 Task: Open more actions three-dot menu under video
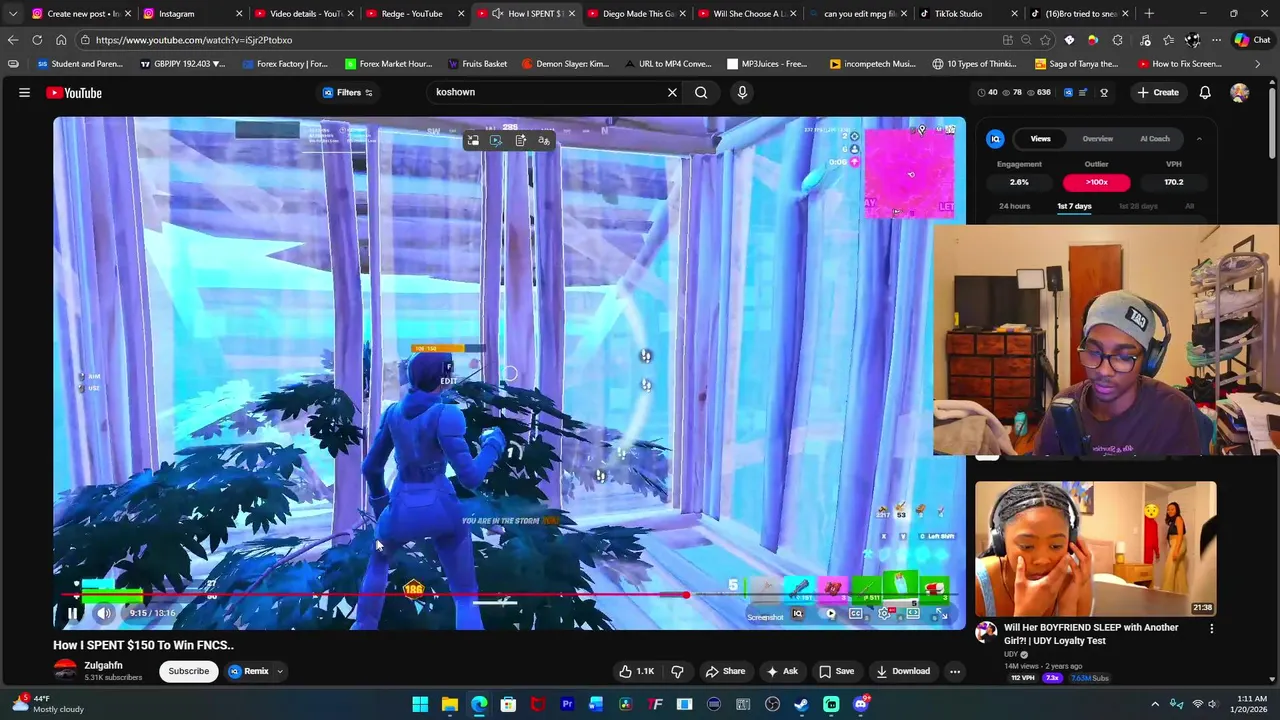point(955,671)
